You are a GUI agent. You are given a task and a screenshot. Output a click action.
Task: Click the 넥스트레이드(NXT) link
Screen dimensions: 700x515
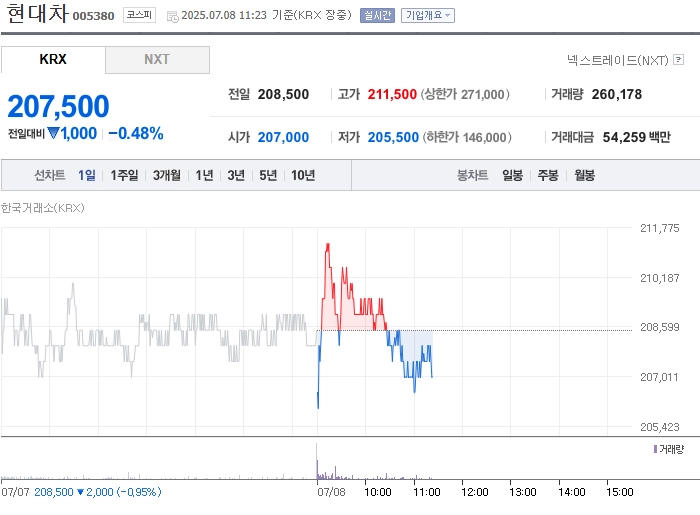(617, 60)
